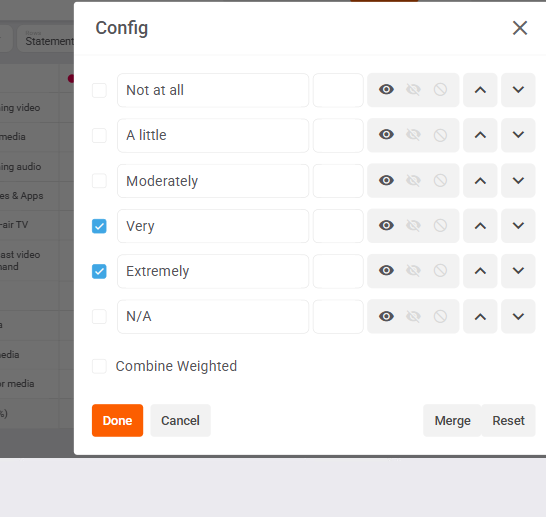
Task: Check the 'A little' checkbox
Action: [x=99, y=135]
